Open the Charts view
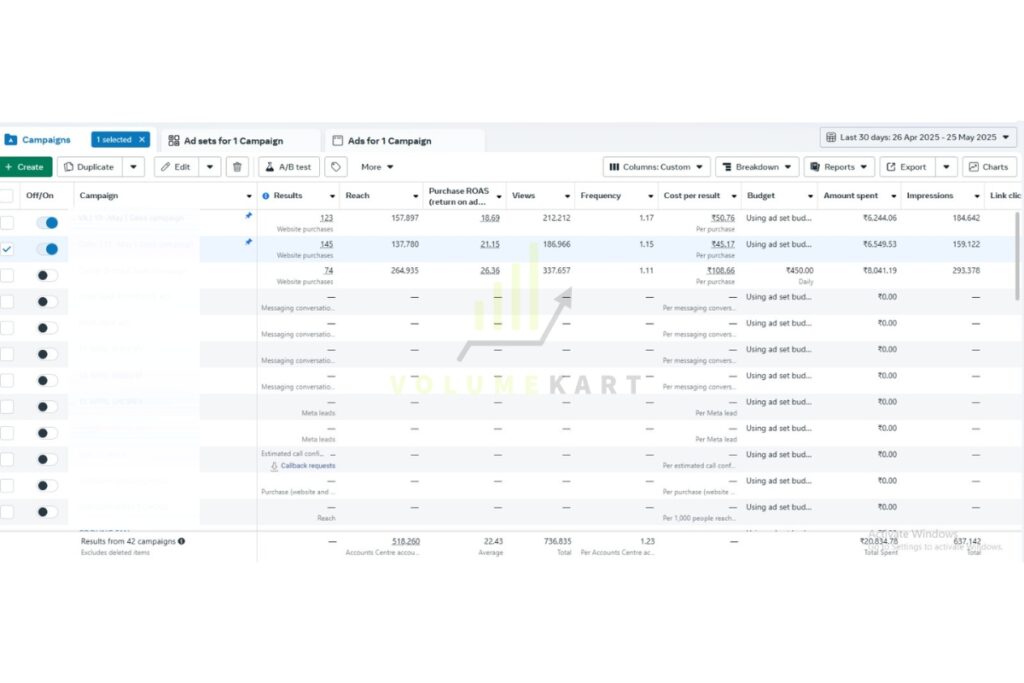The height and width of the screenshot is (683, 1024). (989, 167)
